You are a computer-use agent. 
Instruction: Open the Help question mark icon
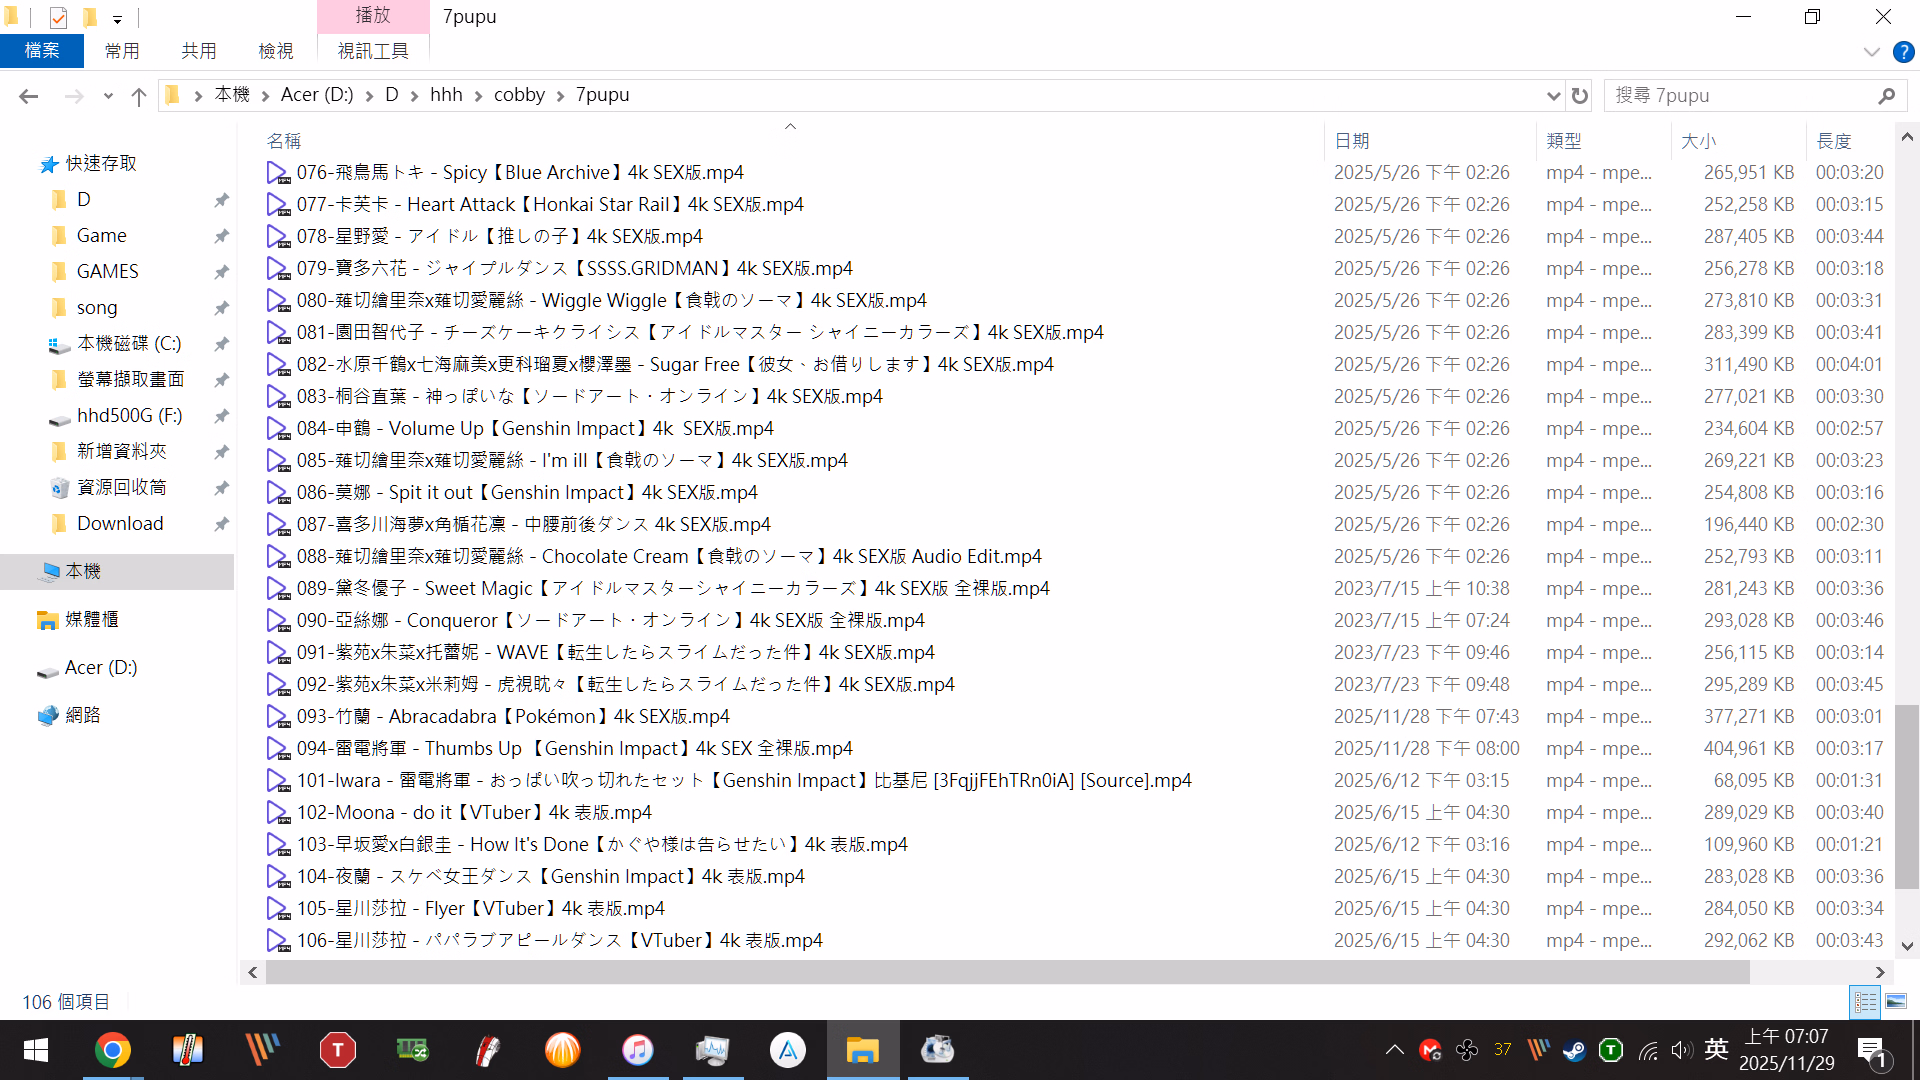click(x=1903, y=52)
